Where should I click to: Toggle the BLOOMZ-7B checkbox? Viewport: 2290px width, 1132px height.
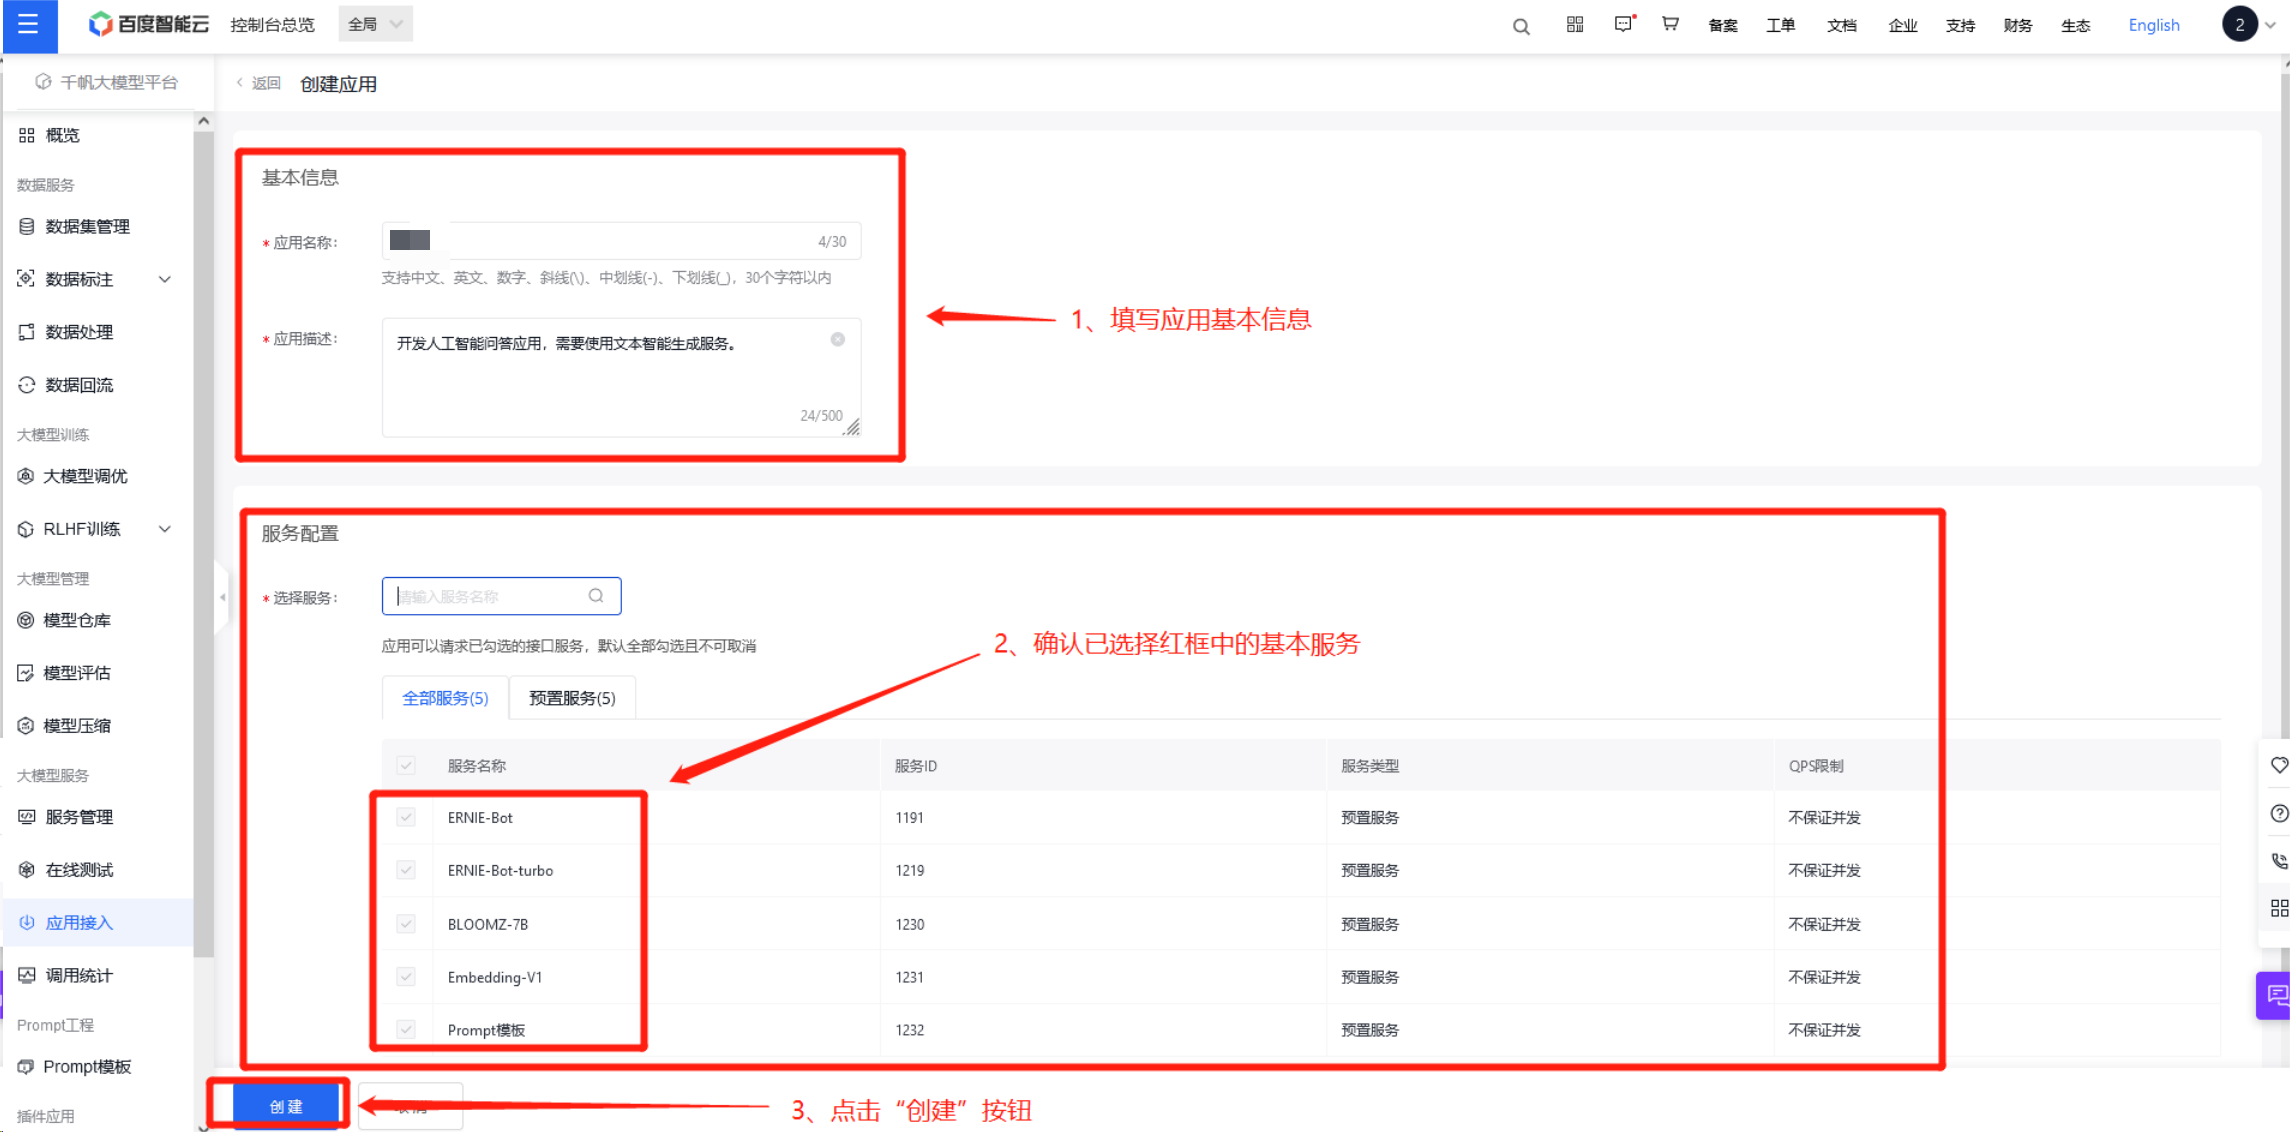pos(406,924)
